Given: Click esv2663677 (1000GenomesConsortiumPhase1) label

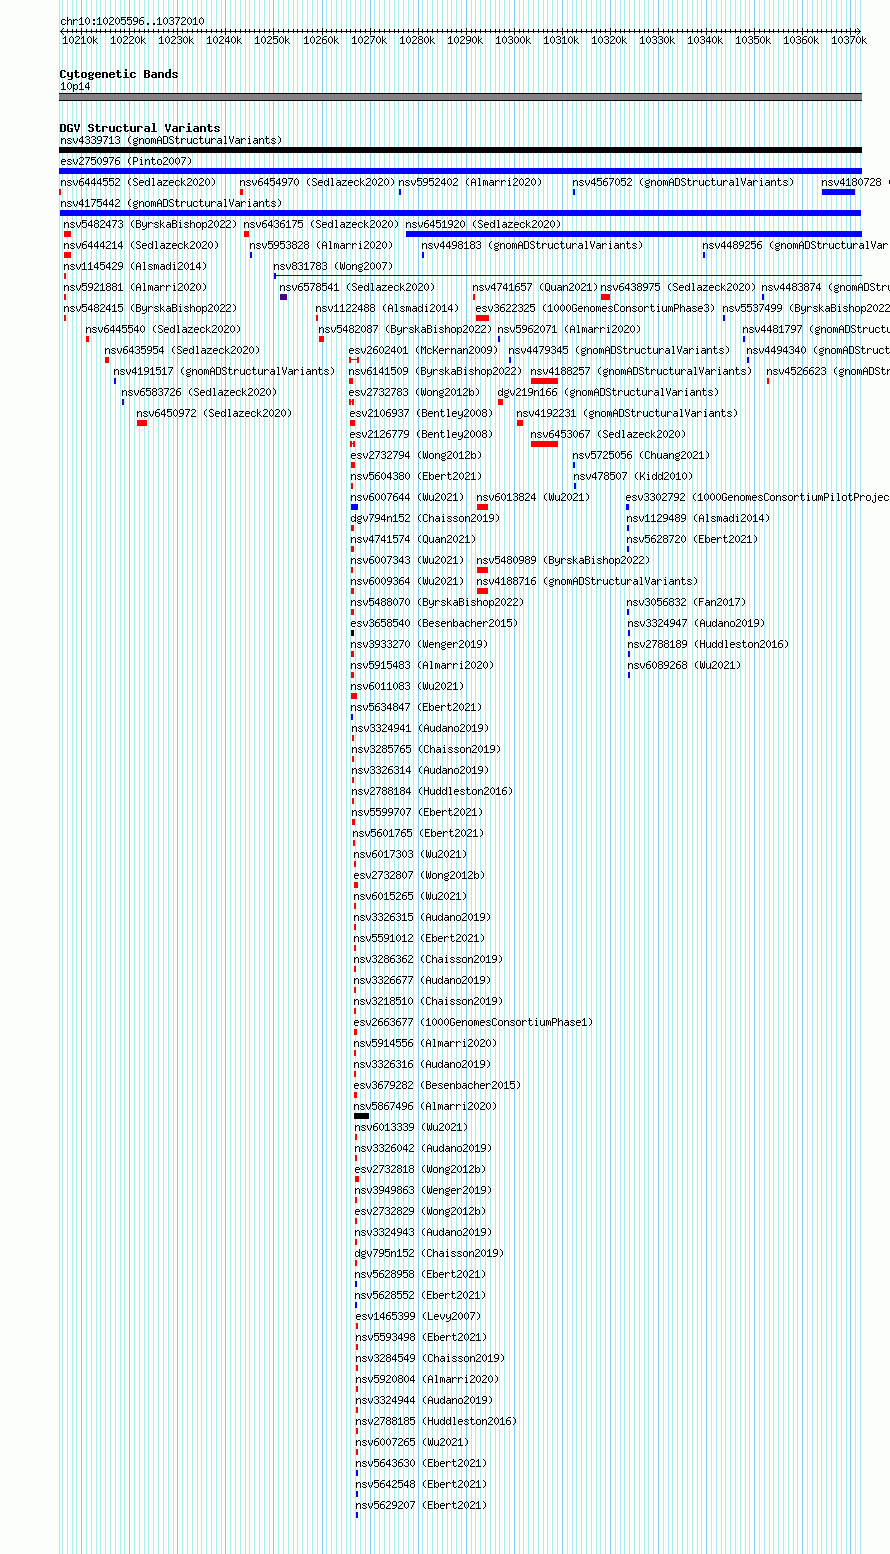Looking at the screenshot, I should (473, 1022).
